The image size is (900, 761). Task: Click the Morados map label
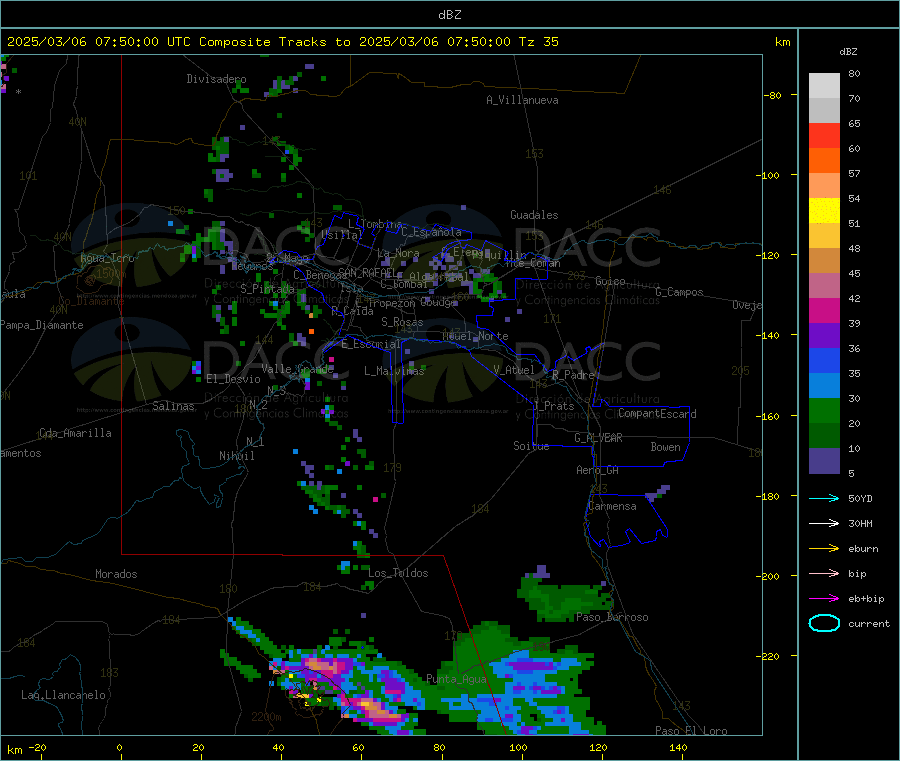[x=117, y=574]
